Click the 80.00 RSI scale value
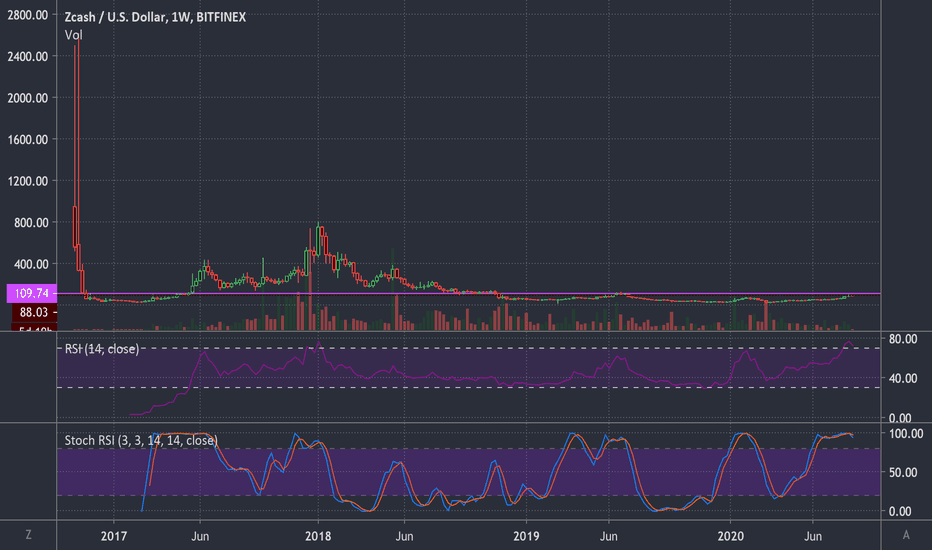The width and height of the screenshot is (932, 550). click(x=903, y=339)
